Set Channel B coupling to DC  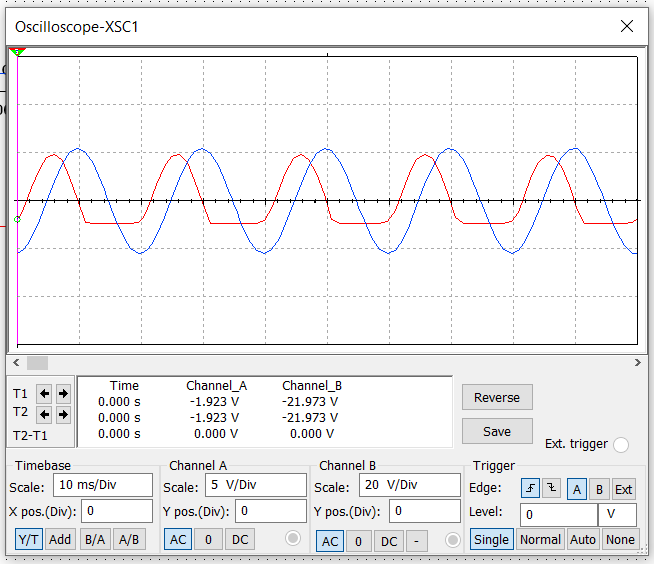pos(389,541)
